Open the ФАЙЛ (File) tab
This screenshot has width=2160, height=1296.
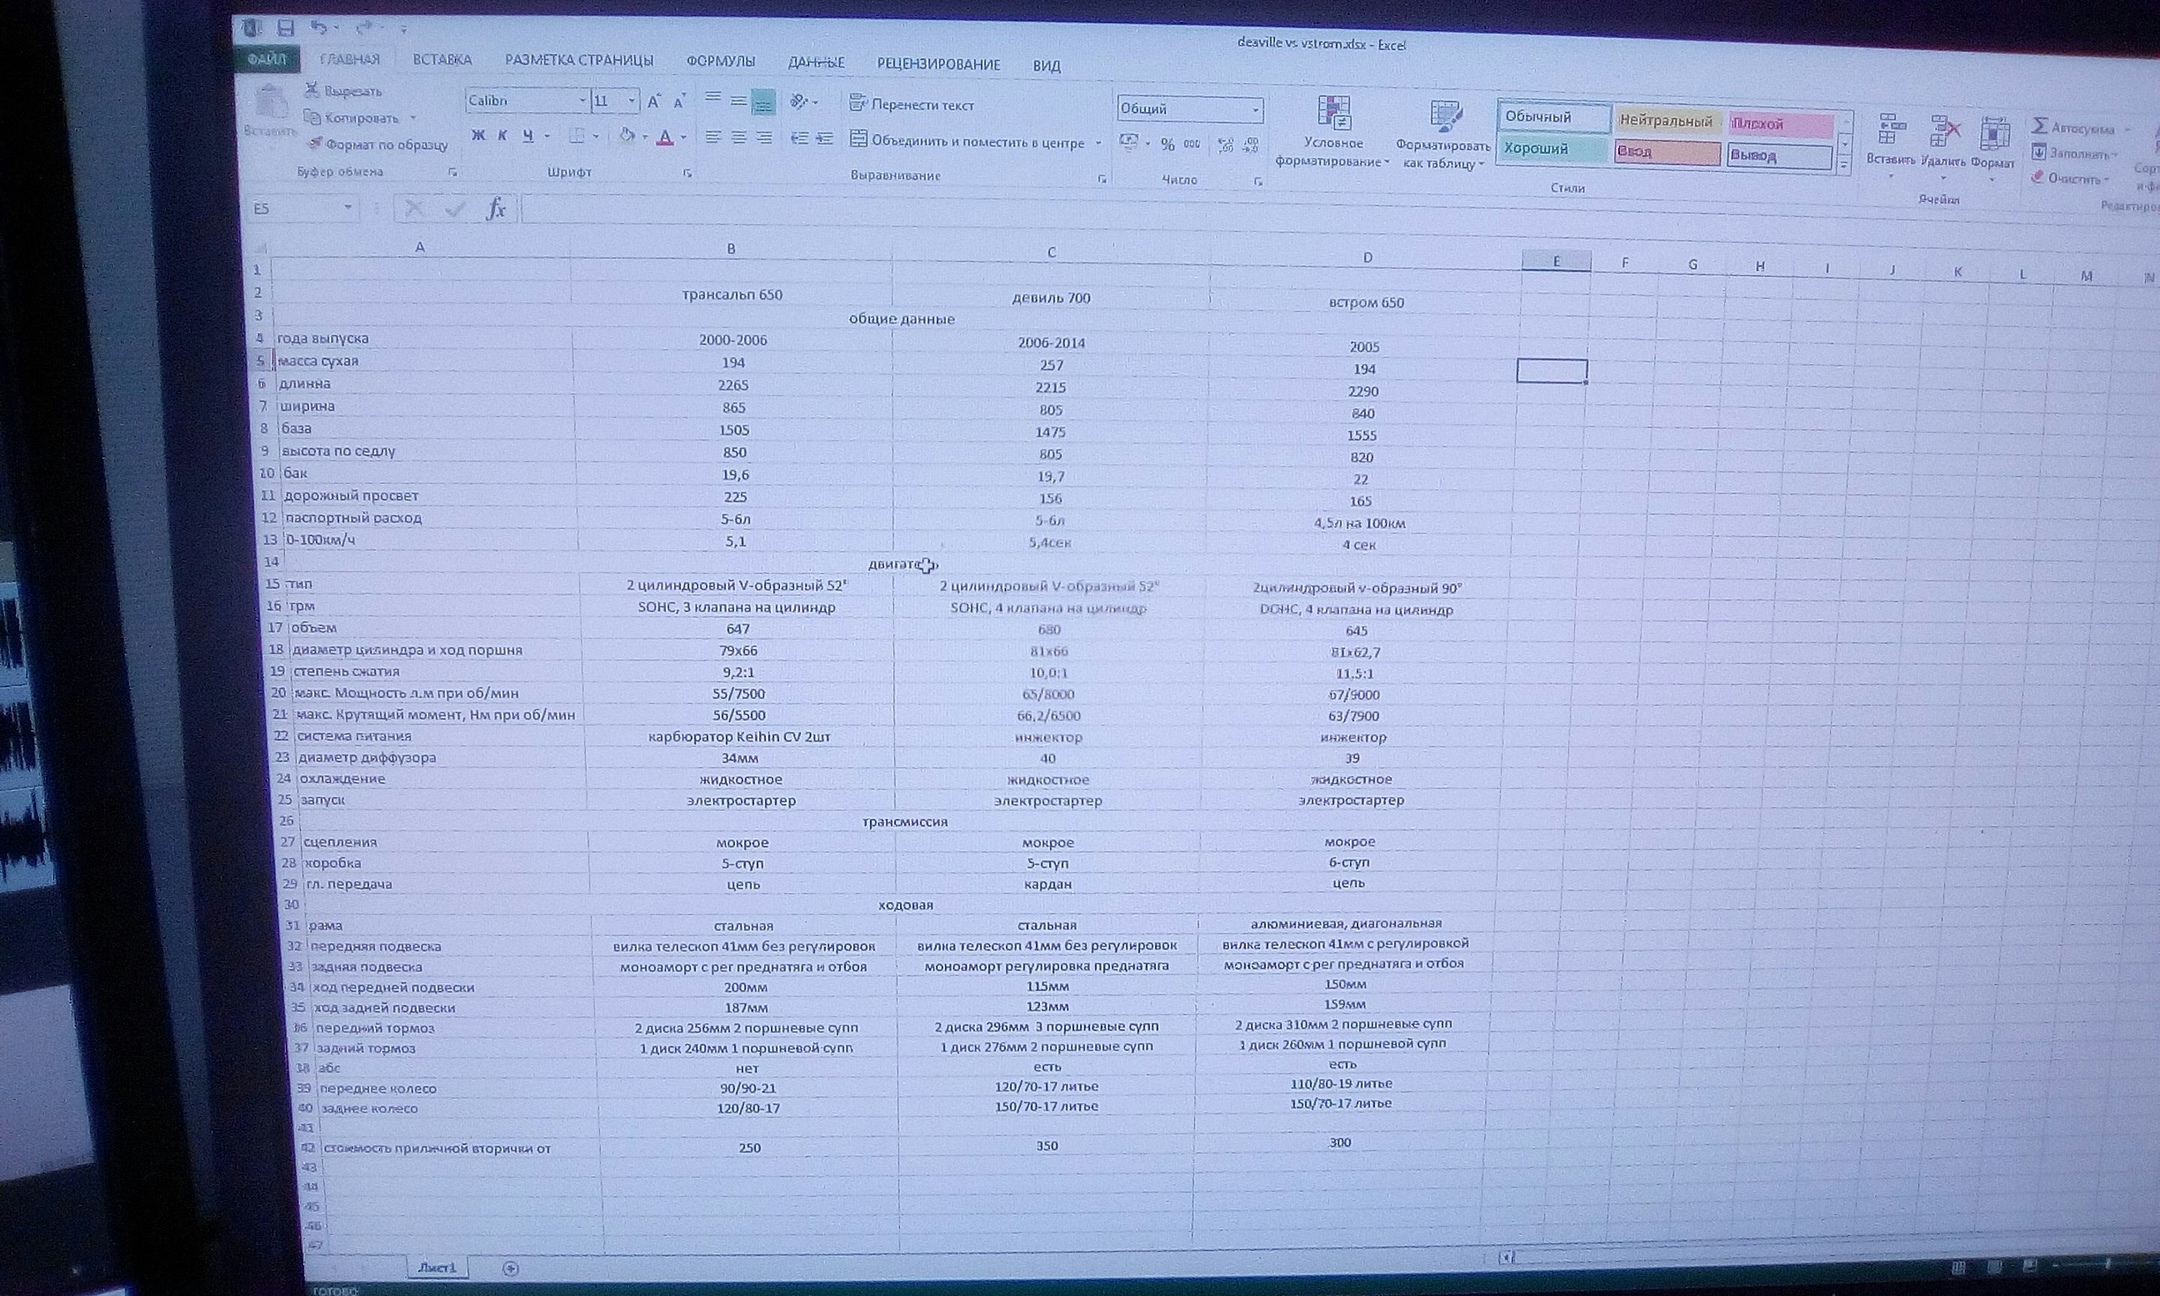click(x=266, y=59)
